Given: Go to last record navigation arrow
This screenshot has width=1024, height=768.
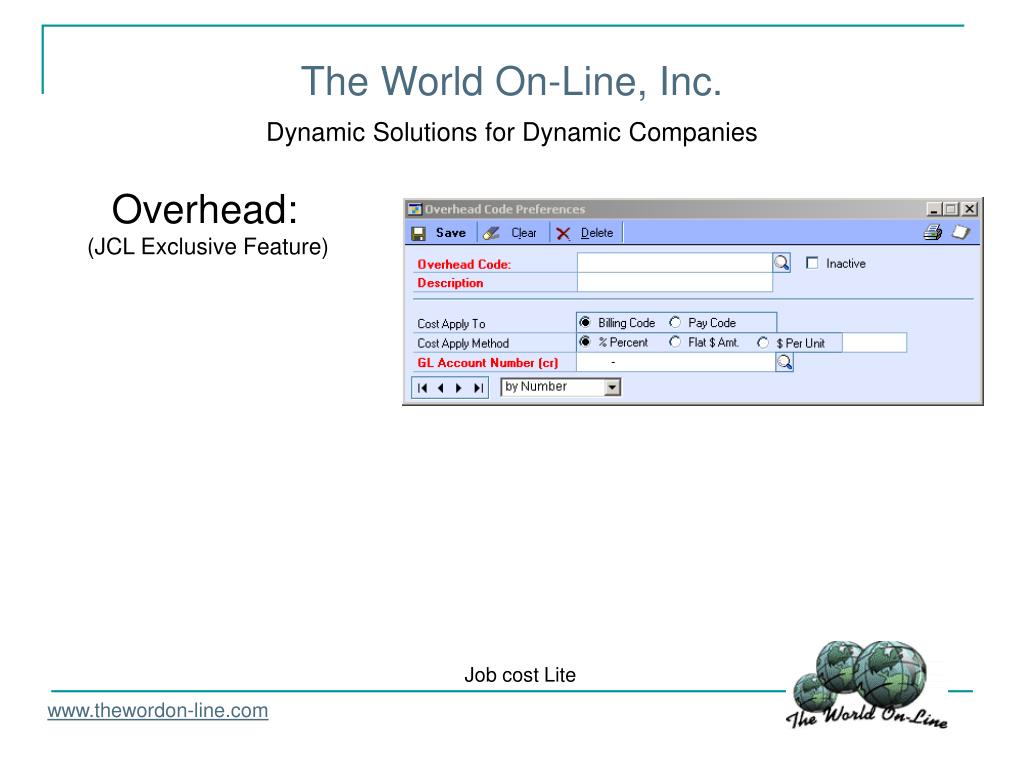Looking at the screenshot, I should 478,388.
